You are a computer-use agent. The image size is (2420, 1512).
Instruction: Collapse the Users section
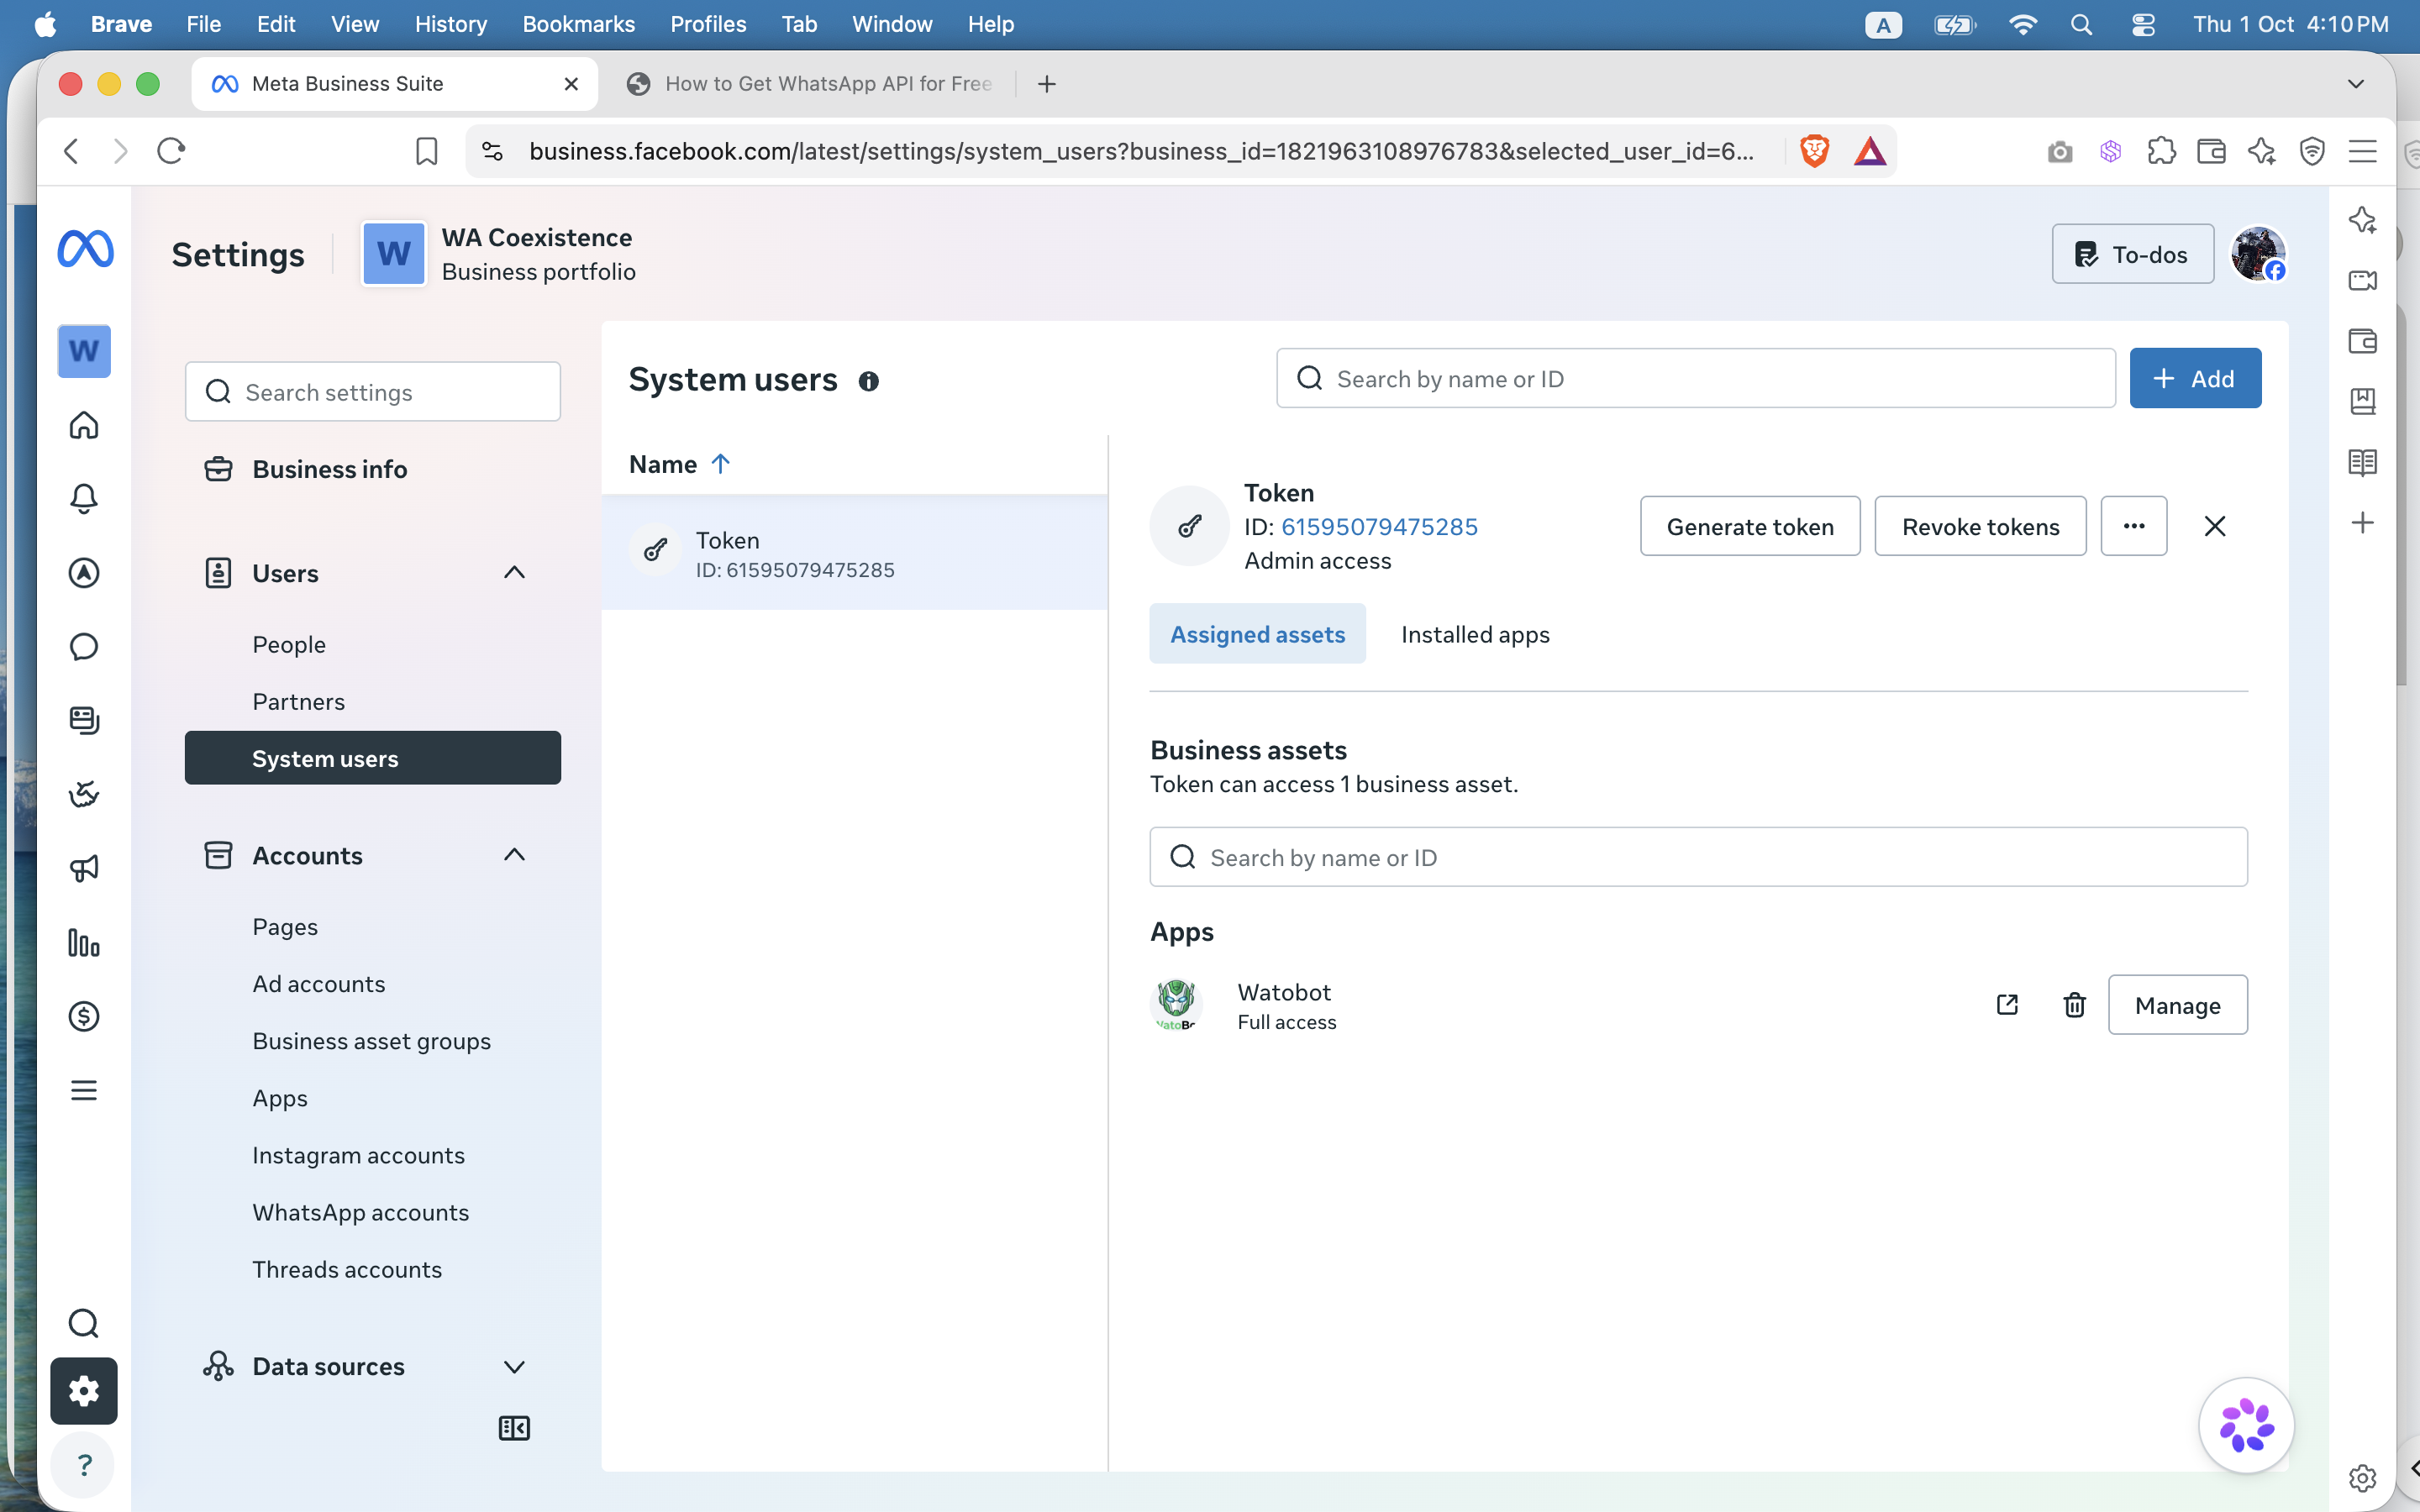pos(514,573)
